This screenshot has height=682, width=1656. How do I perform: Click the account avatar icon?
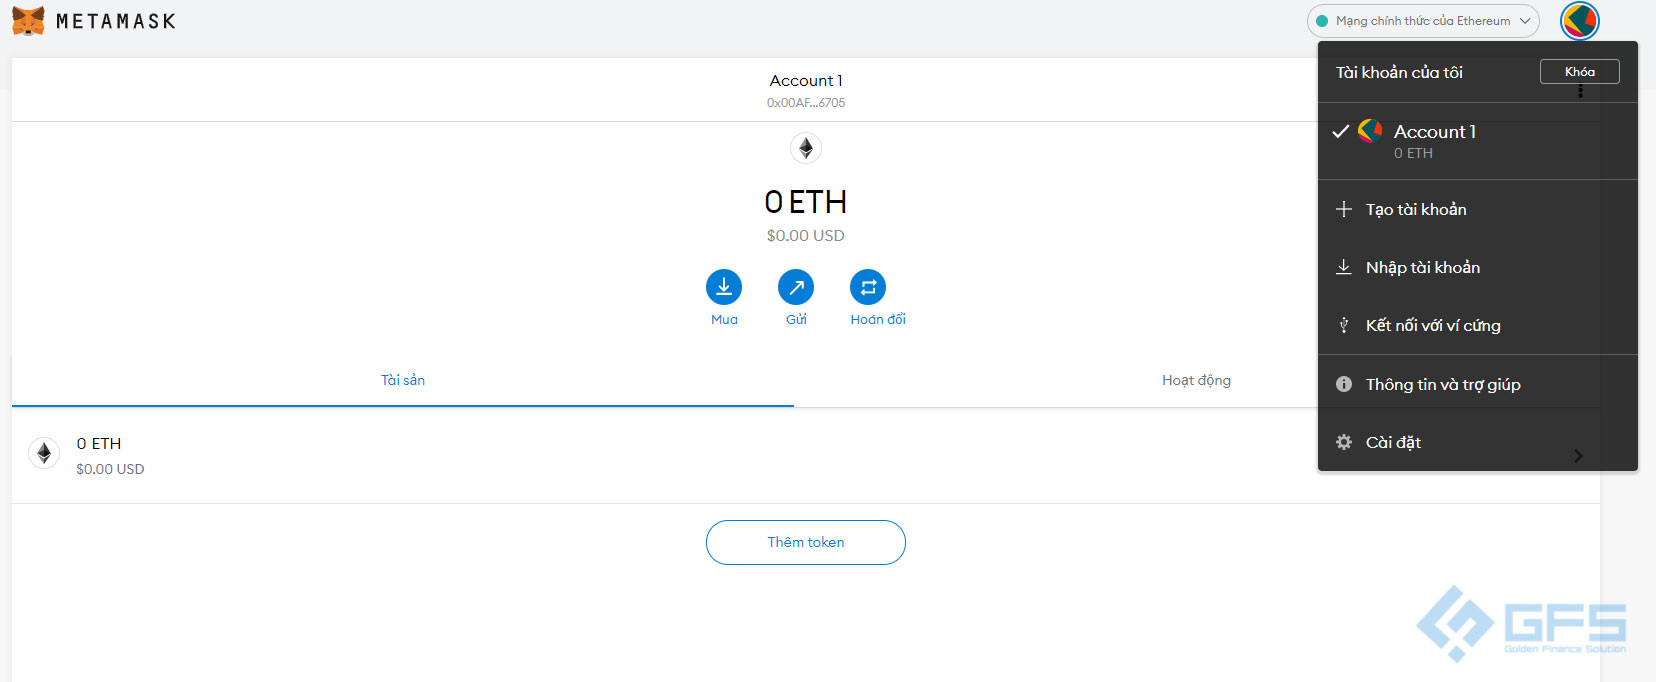[1579, 21]
